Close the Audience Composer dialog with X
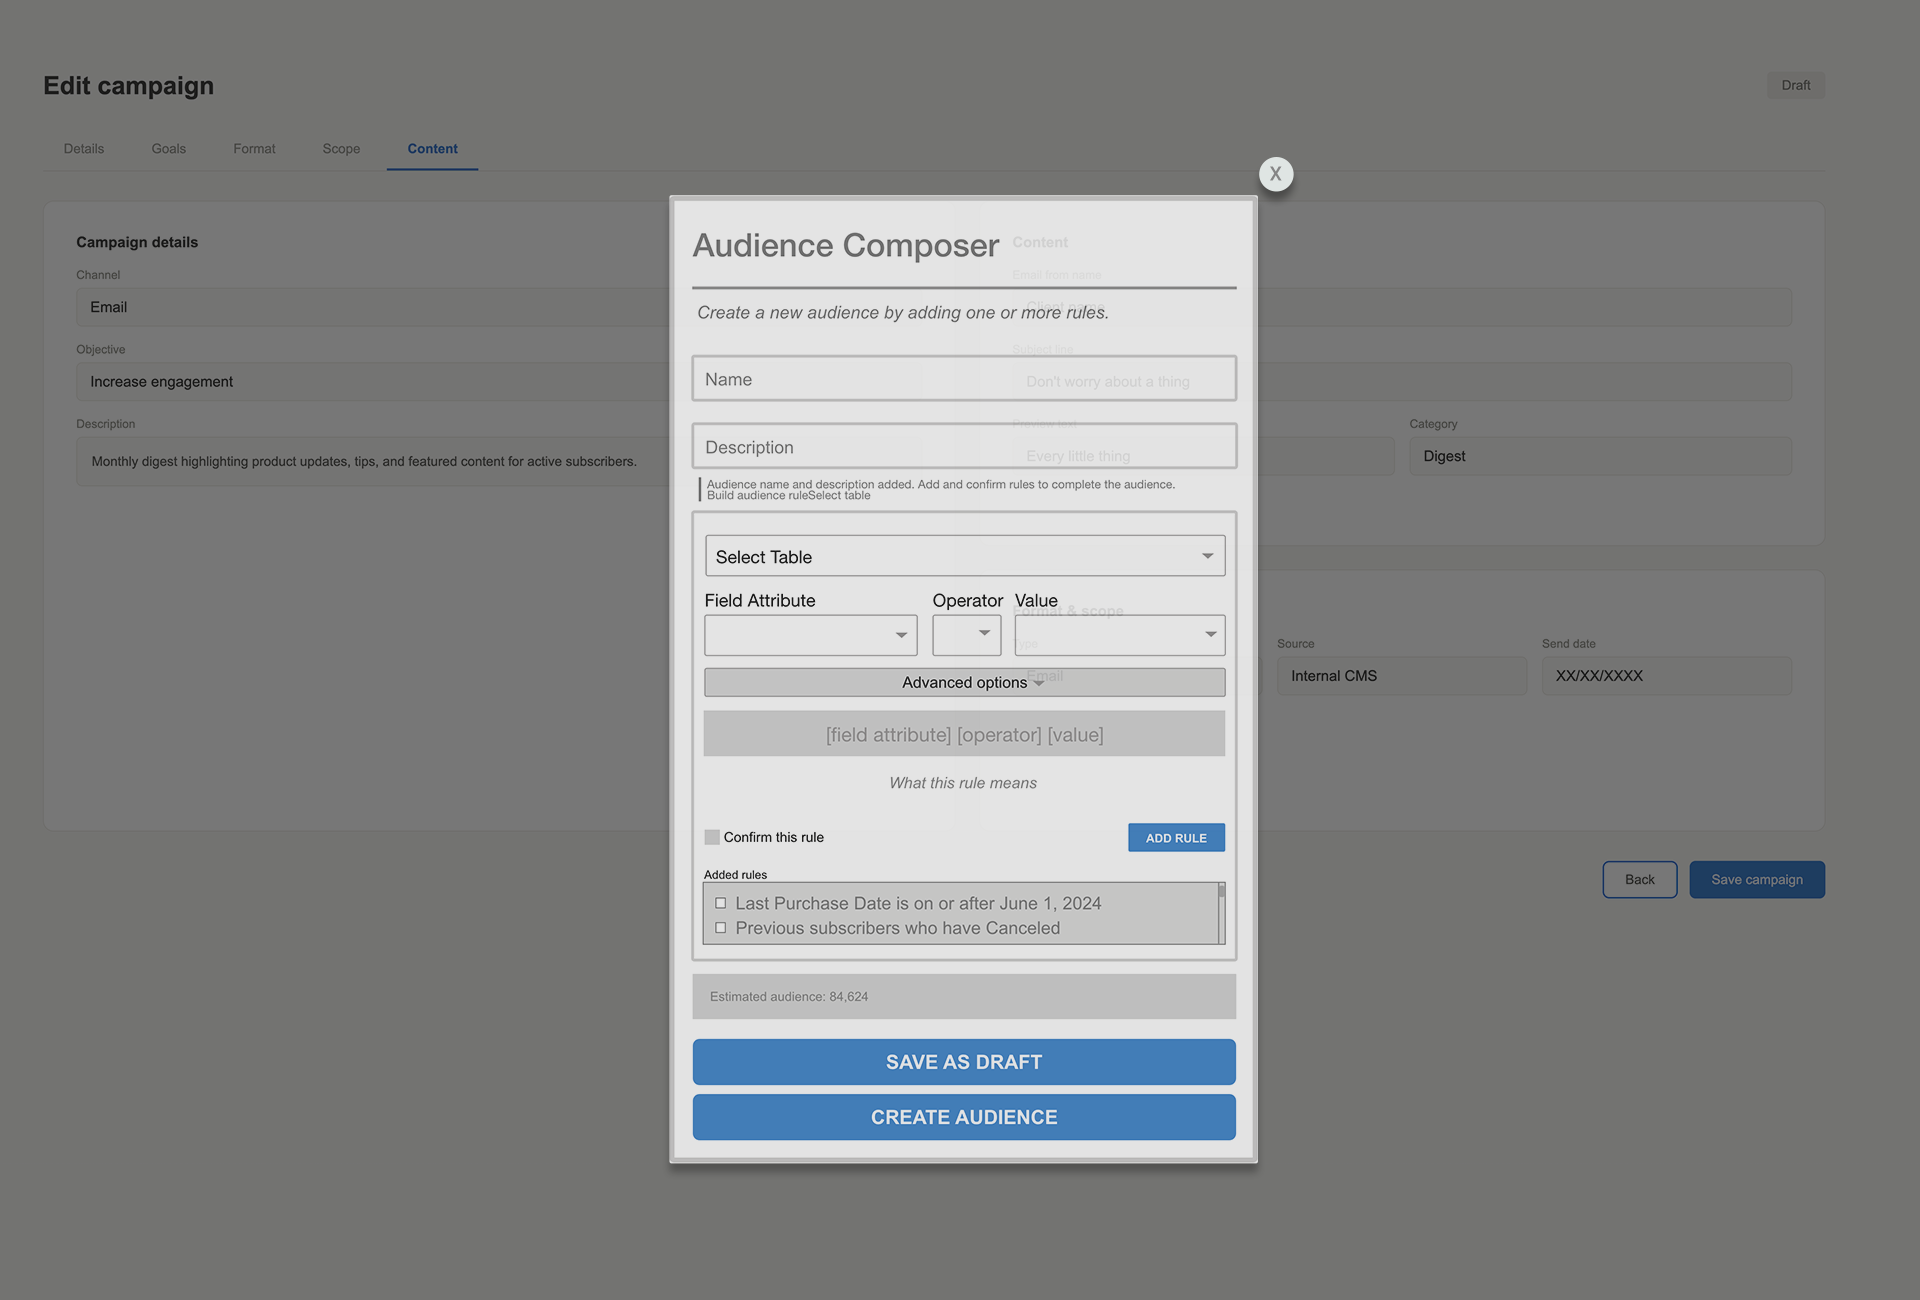 click(x=1275, y=174)
